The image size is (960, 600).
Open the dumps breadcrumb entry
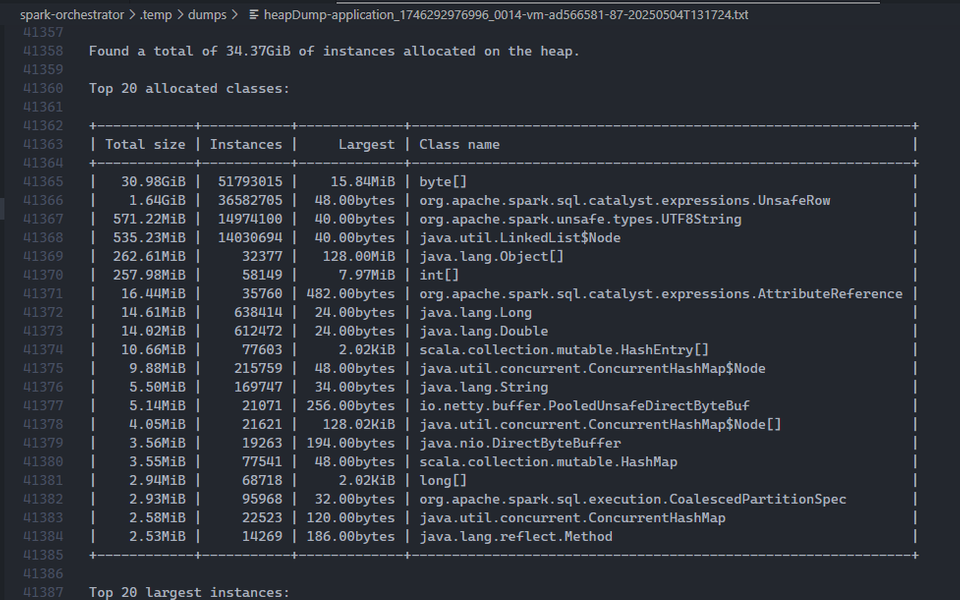[x=209, y=15]
